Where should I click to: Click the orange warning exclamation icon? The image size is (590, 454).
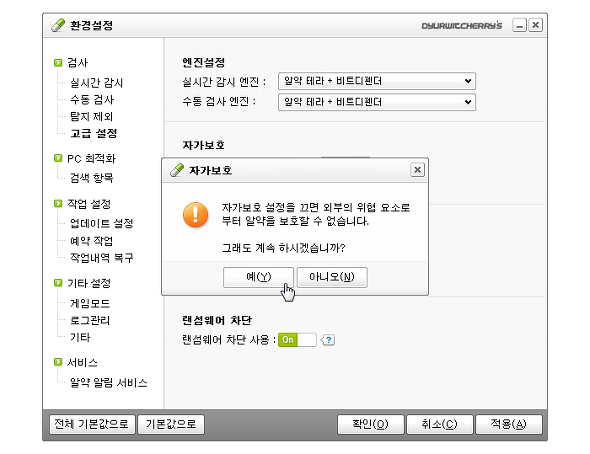pos(195,215)
